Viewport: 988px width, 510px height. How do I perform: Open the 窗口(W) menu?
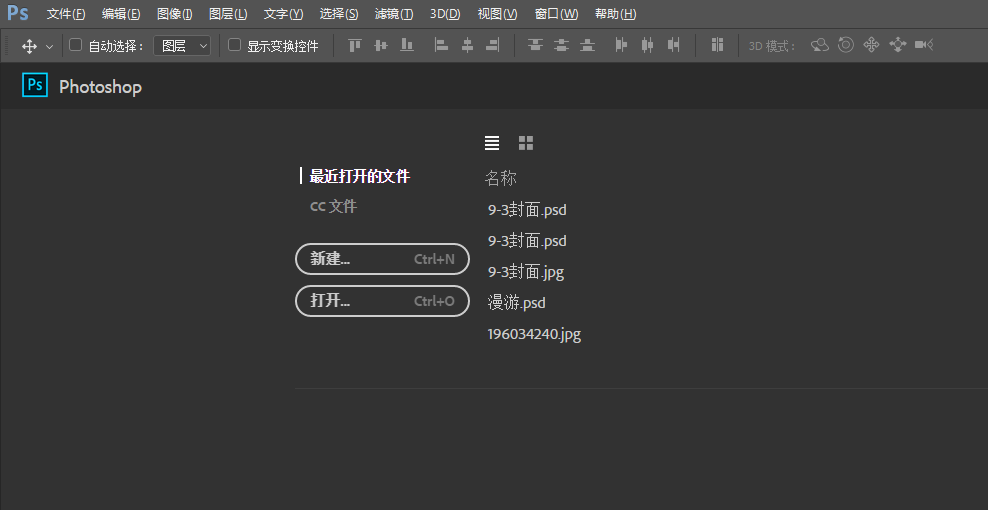coord(556,14)
